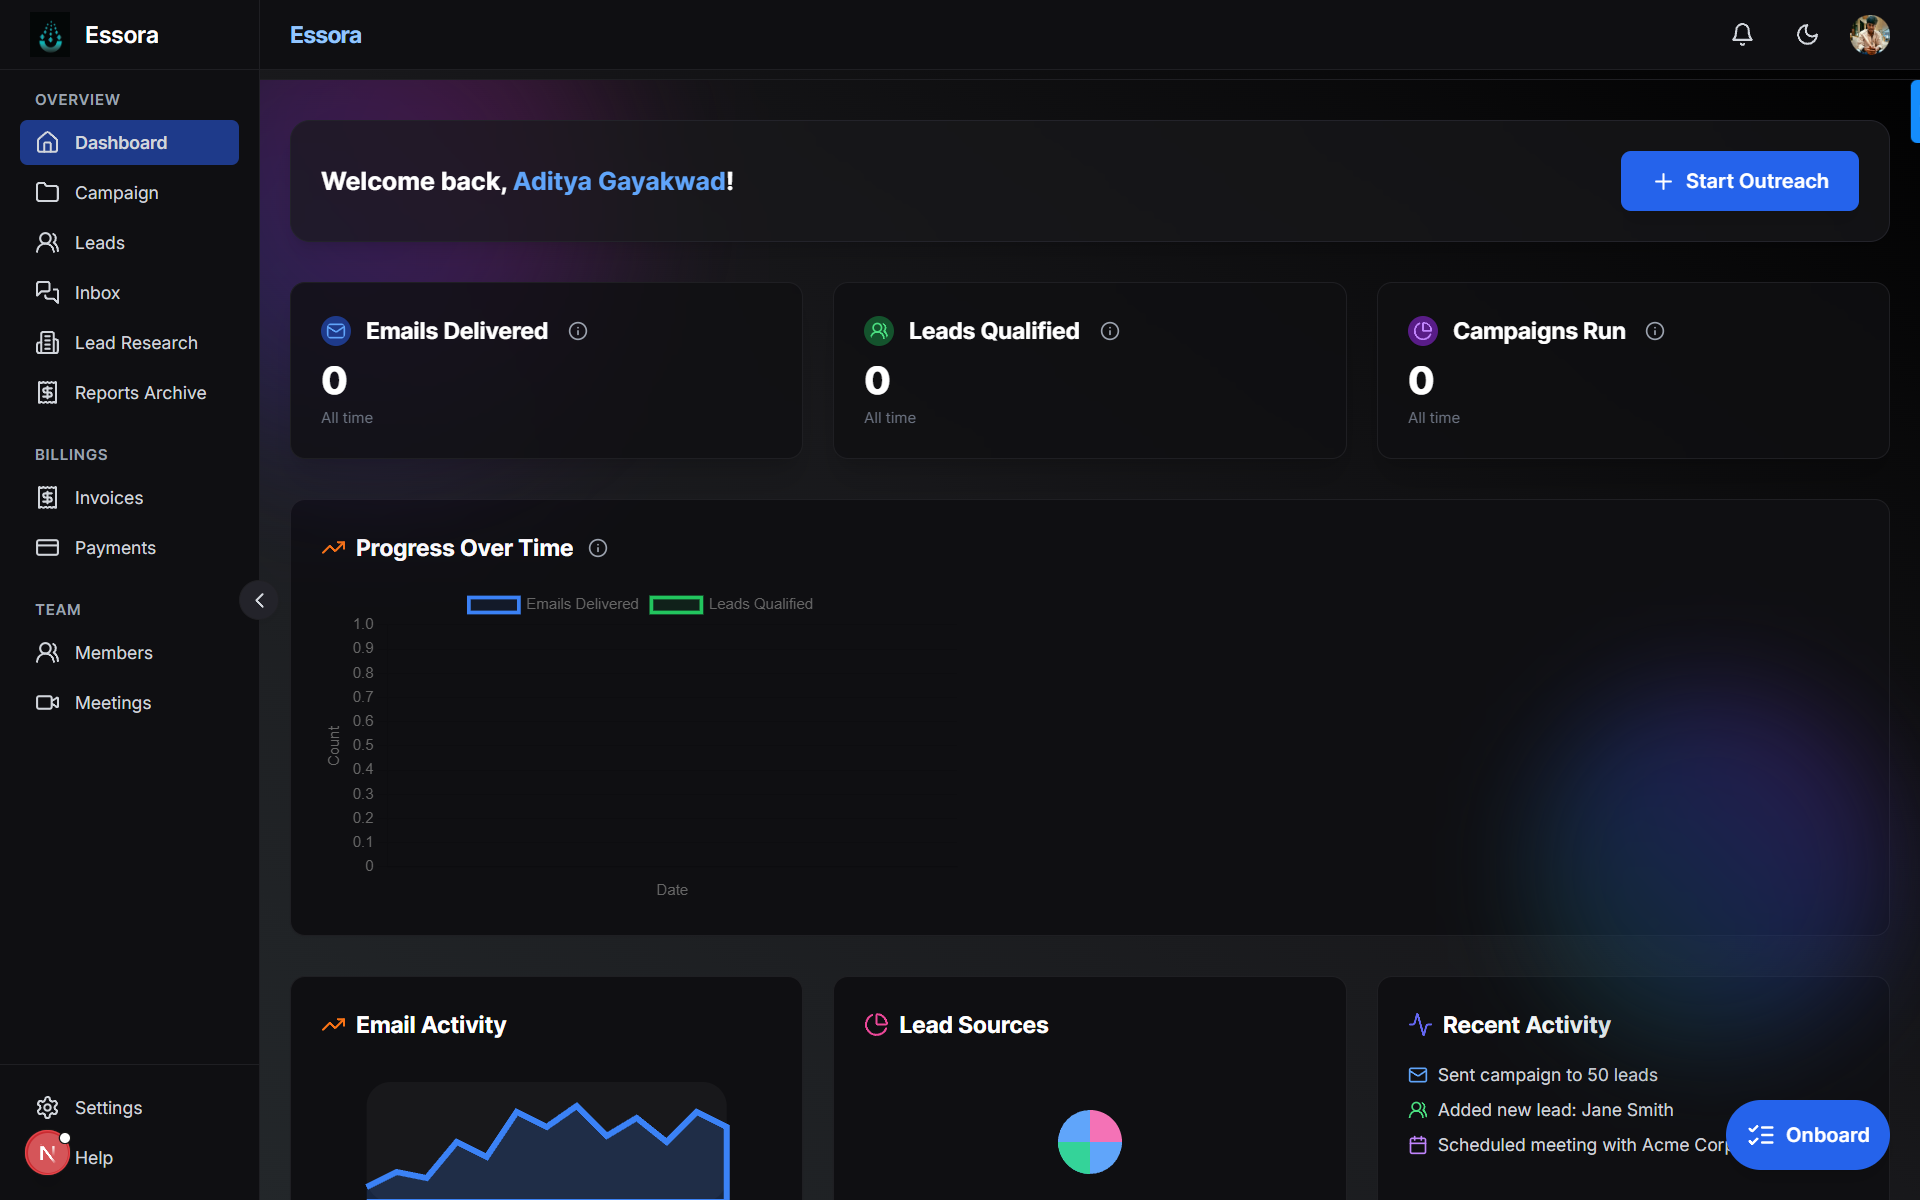Click 'Scheduled meeting with Acme Corp' entry
This screenshot has height=1200, width=1920.
[x=1582, y=1145]
